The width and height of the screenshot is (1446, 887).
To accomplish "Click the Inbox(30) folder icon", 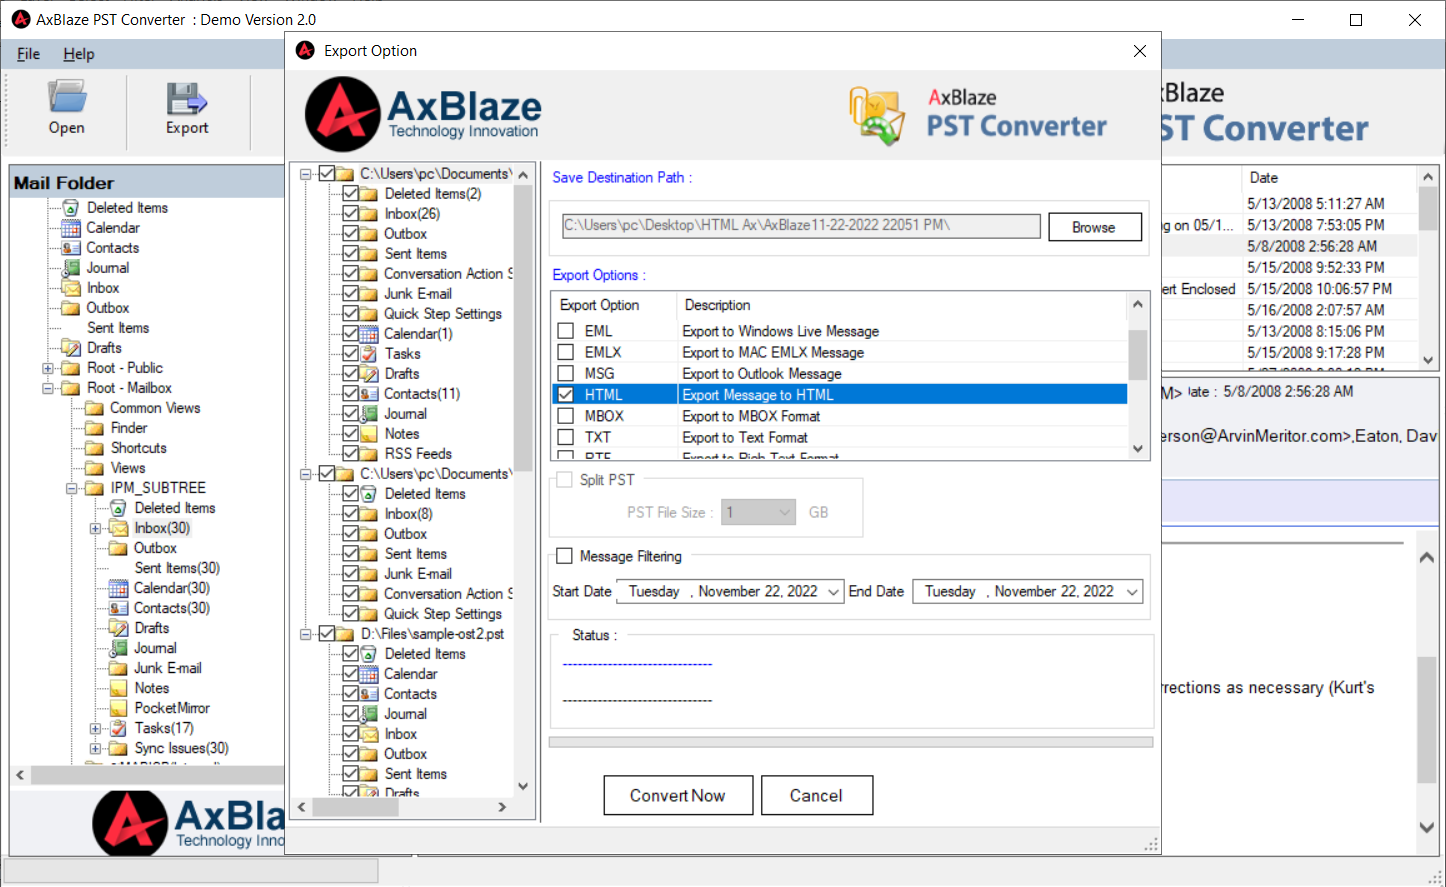I will (119, 528).
